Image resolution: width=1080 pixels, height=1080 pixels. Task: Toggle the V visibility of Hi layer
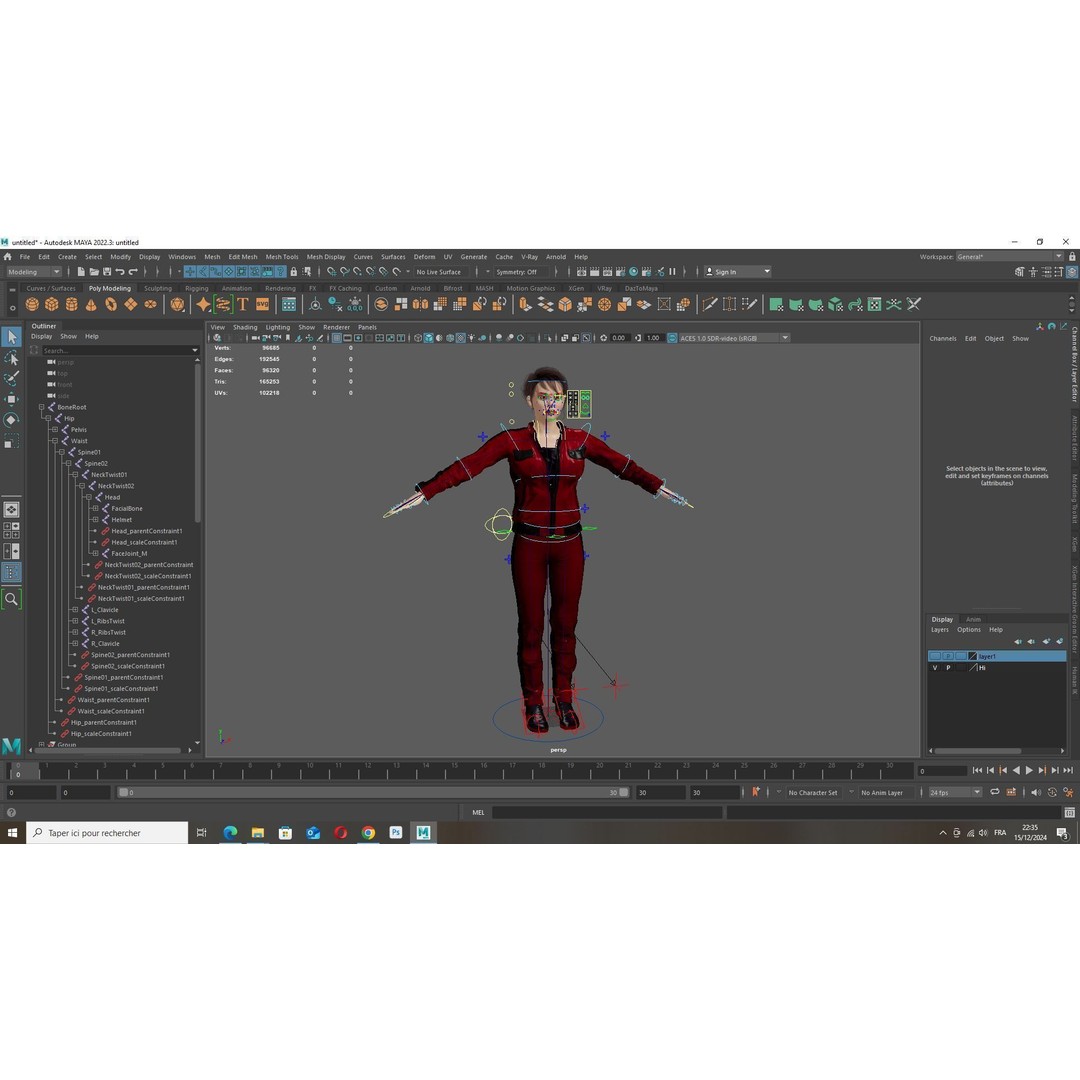click(935, 667)
